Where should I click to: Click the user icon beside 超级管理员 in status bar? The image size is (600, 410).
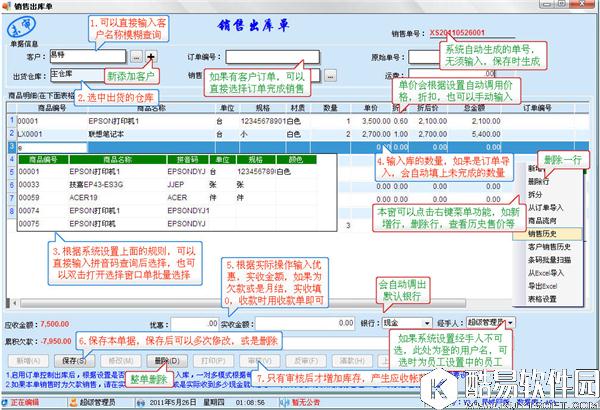tap(73, 402)
